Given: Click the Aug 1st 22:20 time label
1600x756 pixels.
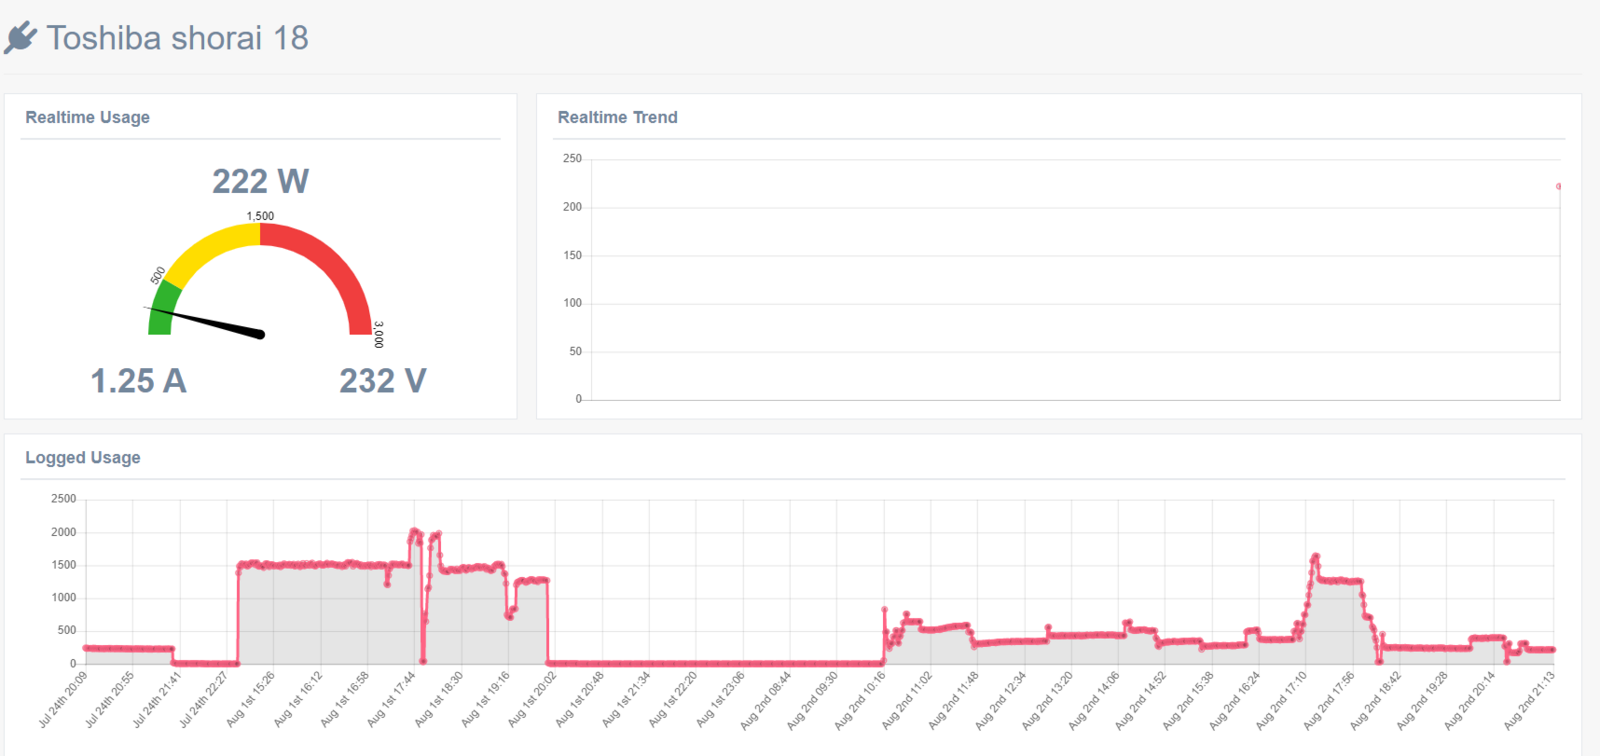Looking at the screenshot, I should point(674,699).
